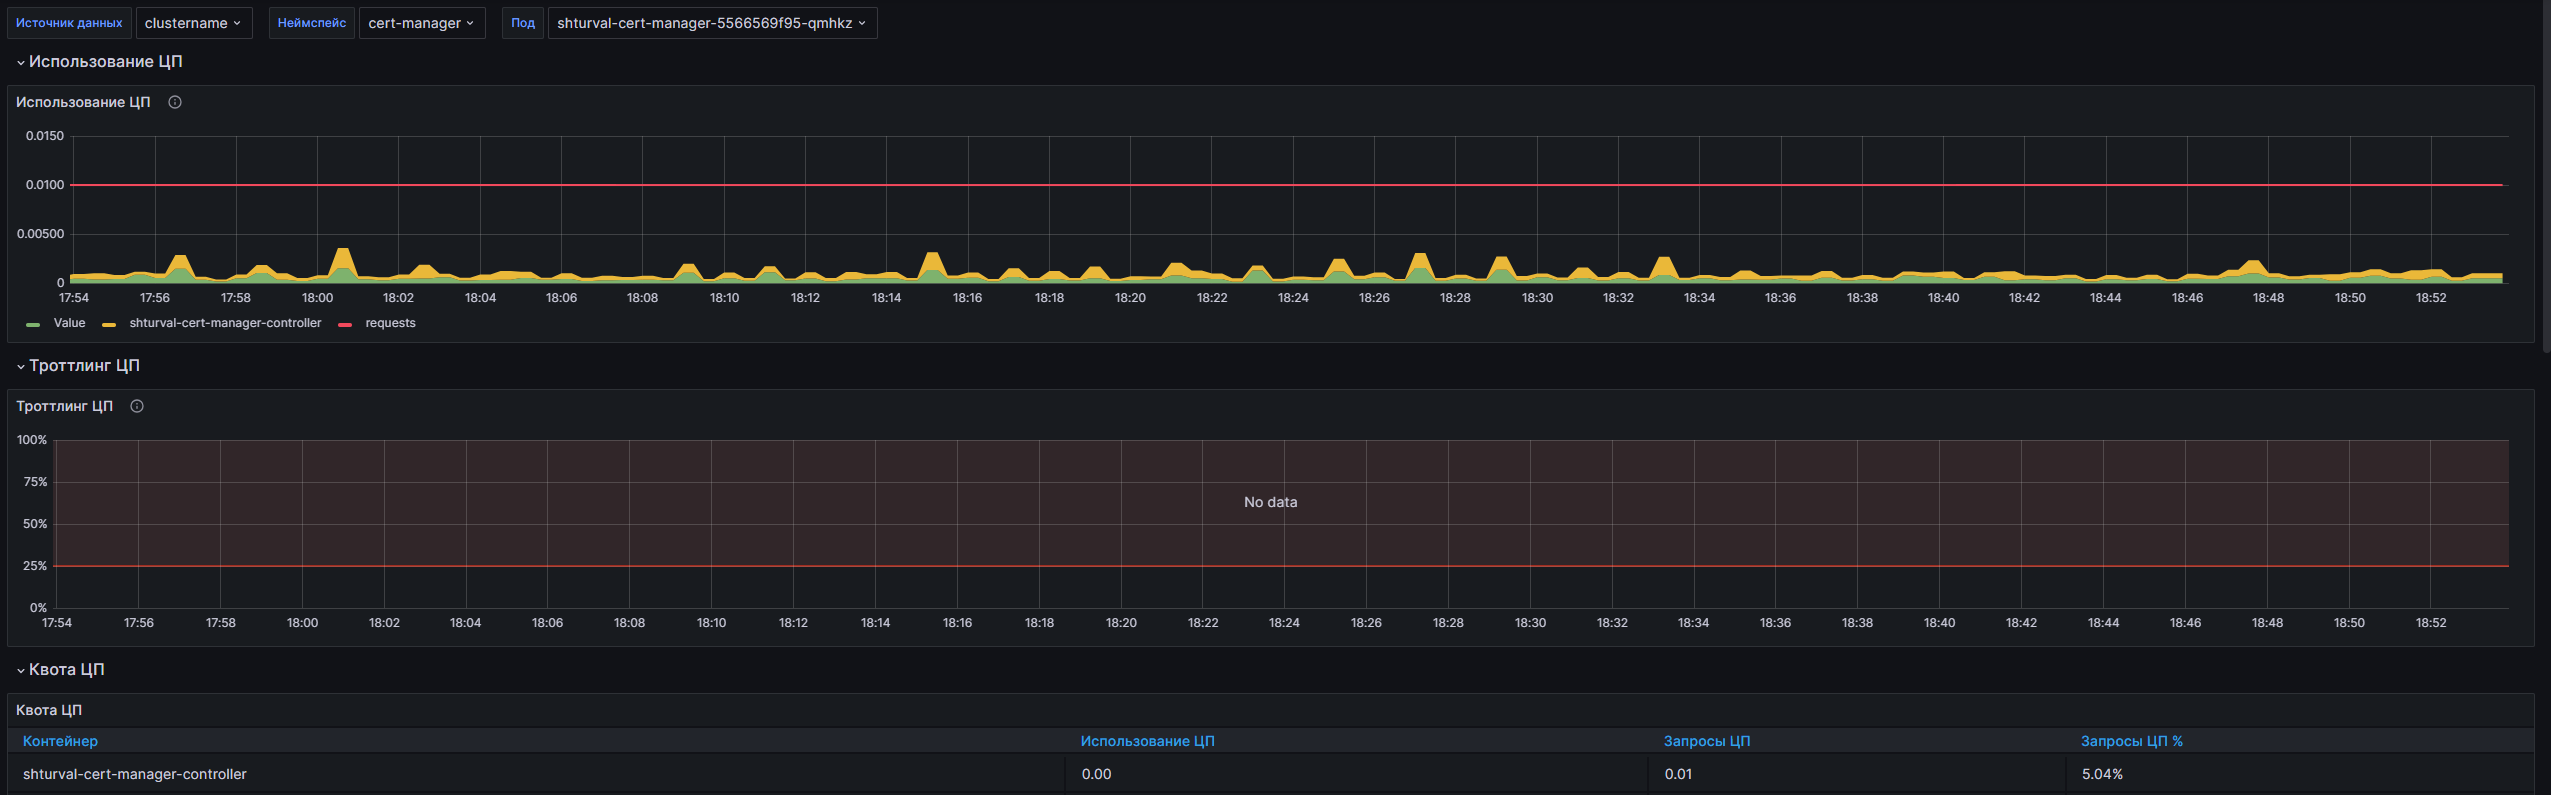Toggle requests series label in the legend
The image size is (2551, 795).
point(390,323)
